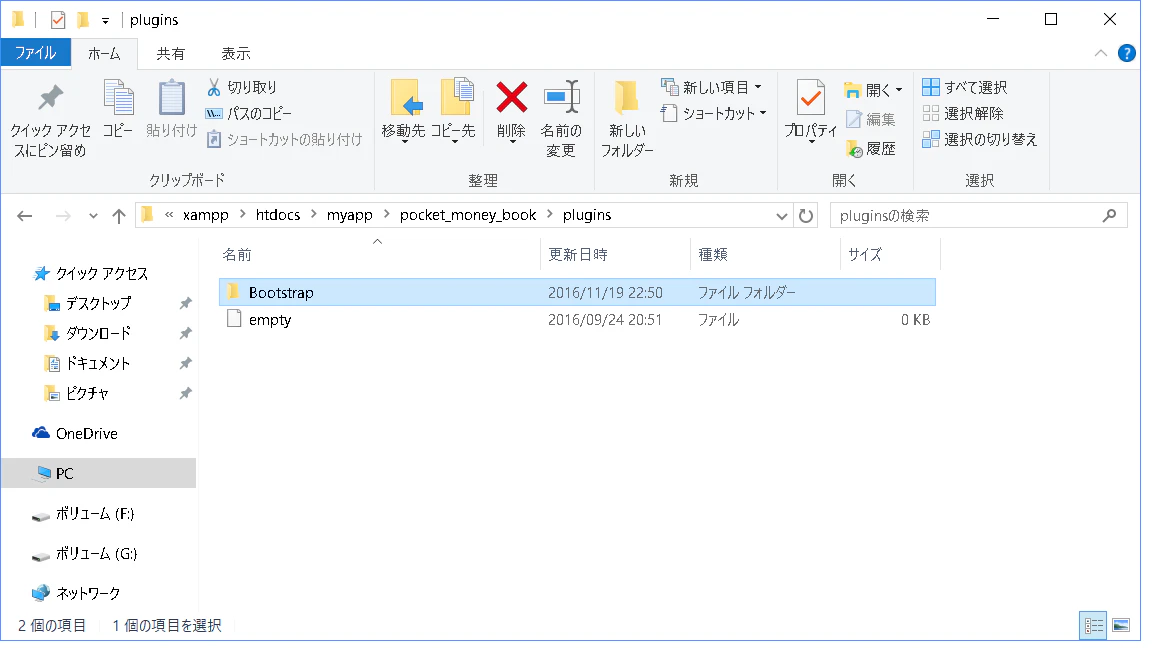Open address bar history dropdown arrow
This screenshot has width=1152, height=648.
click(782, 216)
